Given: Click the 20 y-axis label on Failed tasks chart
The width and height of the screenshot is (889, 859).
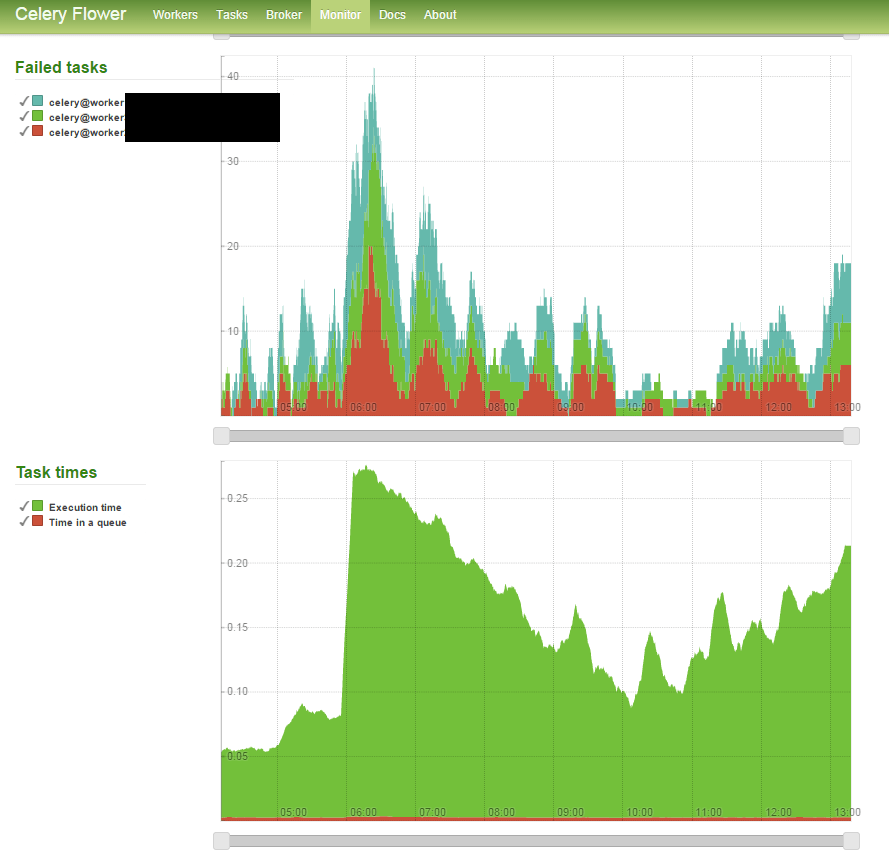Looking at the screenshot, I should 233,246.
